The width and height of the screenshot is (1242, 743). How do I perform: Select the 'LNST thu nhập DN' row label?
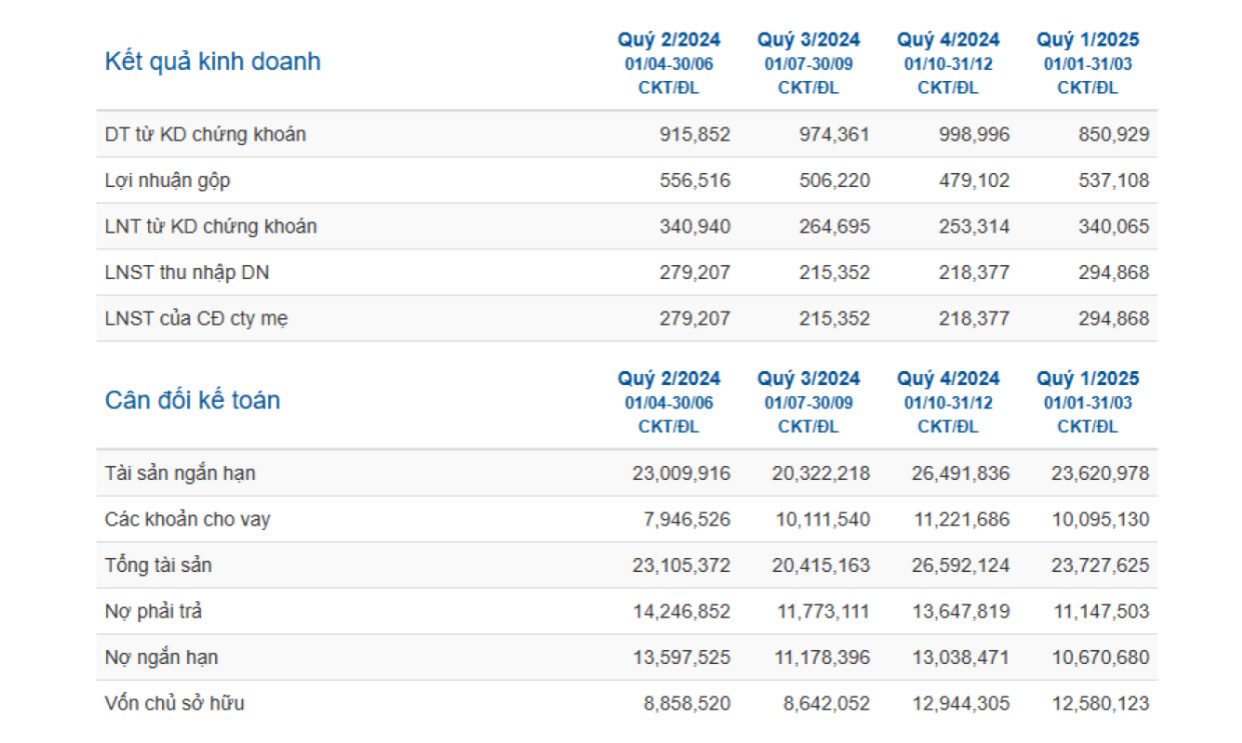point(186,273)
